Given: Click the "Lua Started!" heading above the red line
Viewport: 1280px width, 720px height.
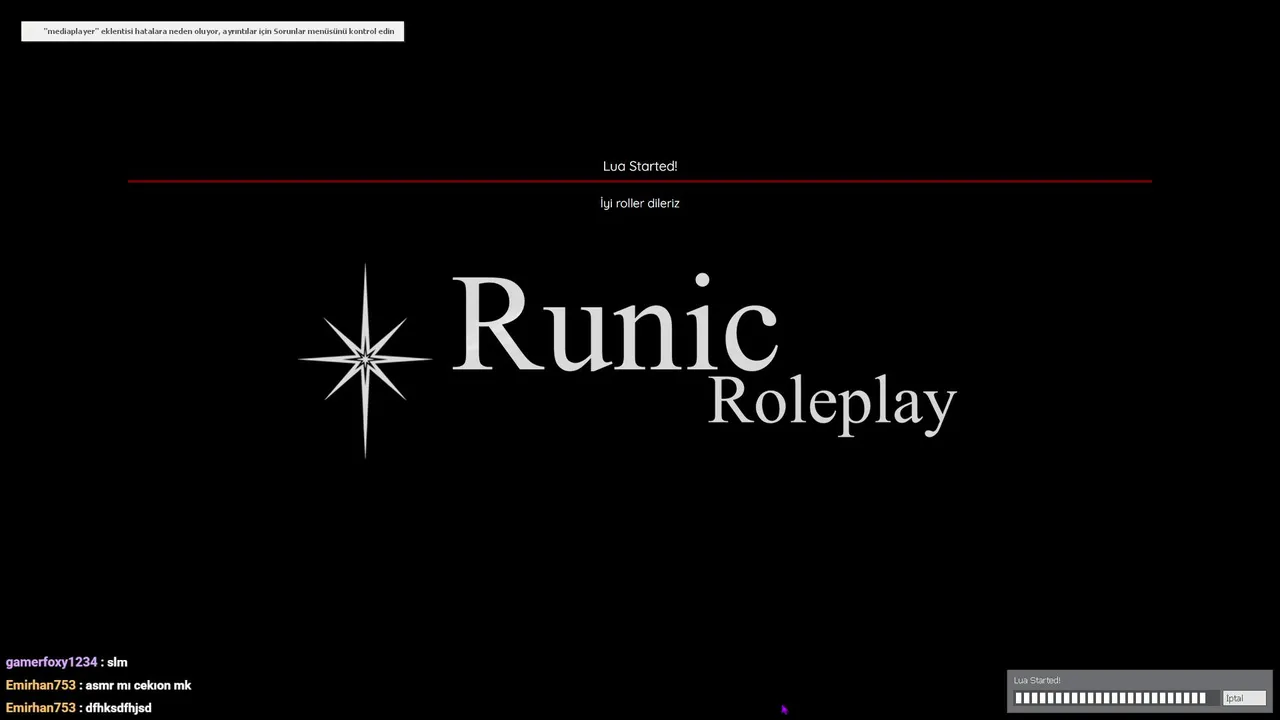Looking at the screenshot, I should click(x=640, y=166).
